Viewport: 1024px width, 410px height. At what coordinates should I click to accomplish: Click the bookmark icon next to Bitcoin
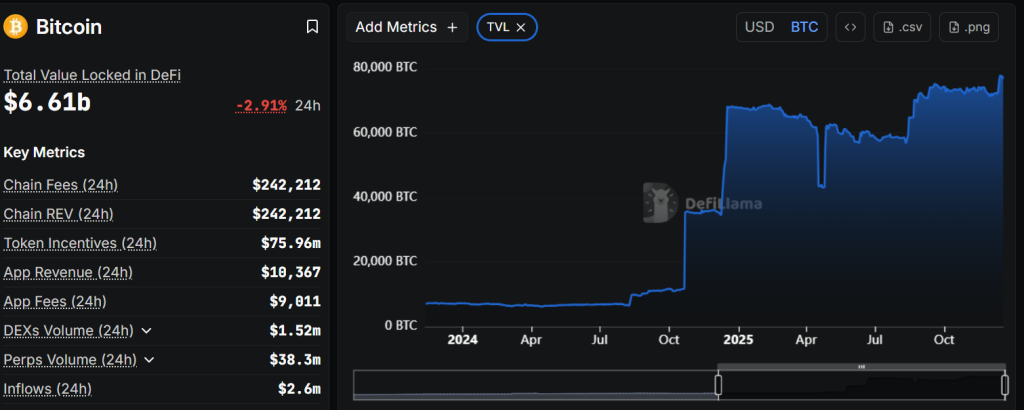pos(312,27)
